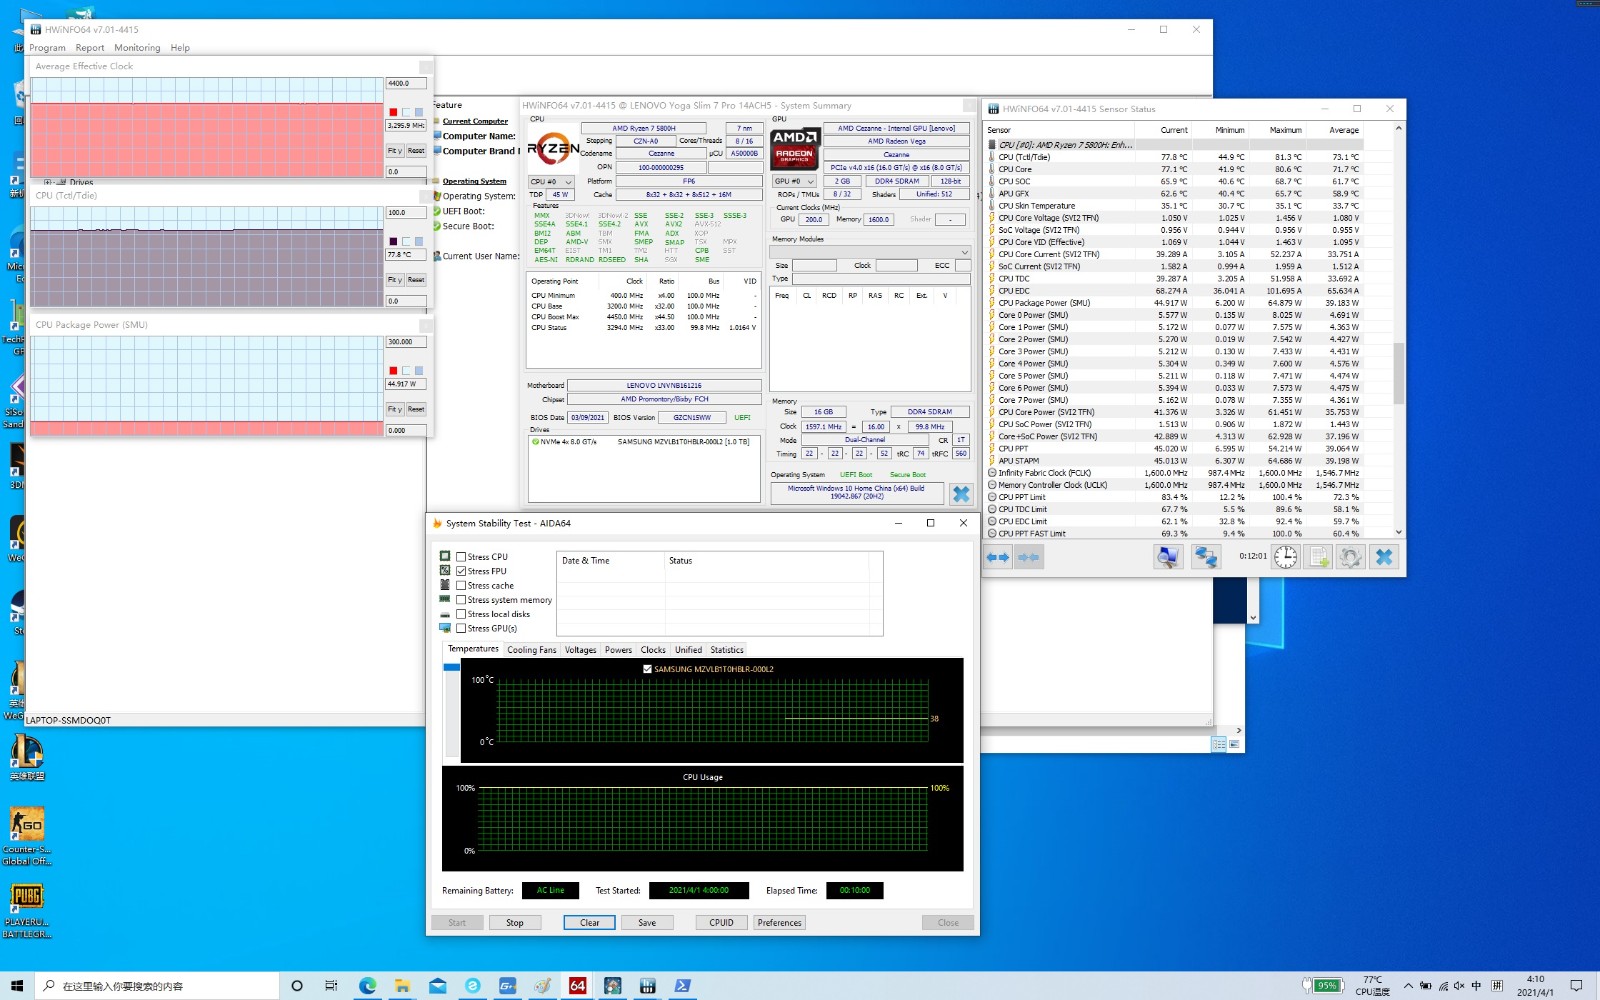
Task: Uncheck the Stress FPU checkbox
Action: [461, 571]
